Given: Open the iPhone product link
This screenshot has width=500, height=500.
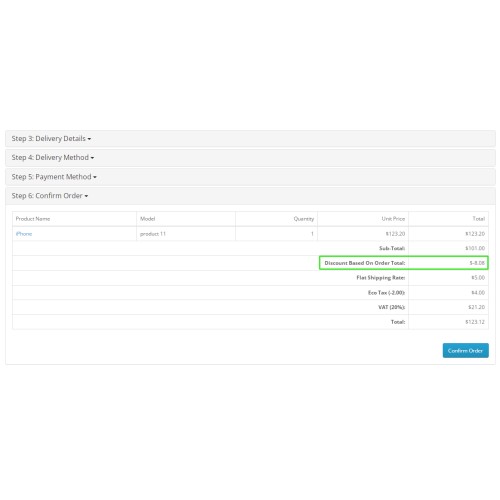Looking at the screenshot, I should [24, 234].
